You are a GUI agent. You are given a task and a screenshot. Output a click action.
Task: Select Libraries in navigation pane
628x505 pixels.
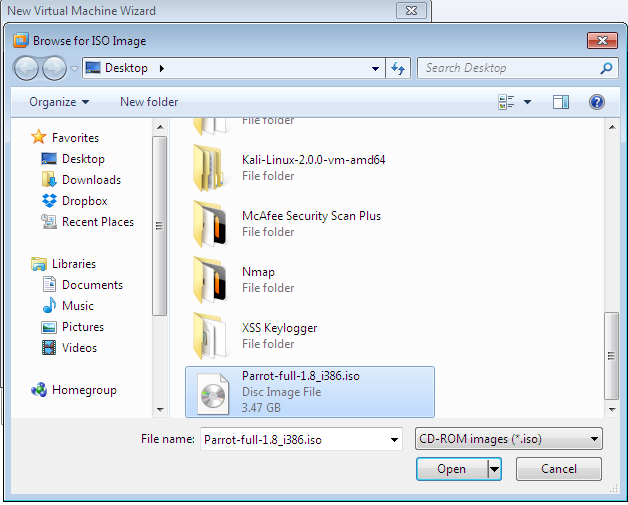74,264
